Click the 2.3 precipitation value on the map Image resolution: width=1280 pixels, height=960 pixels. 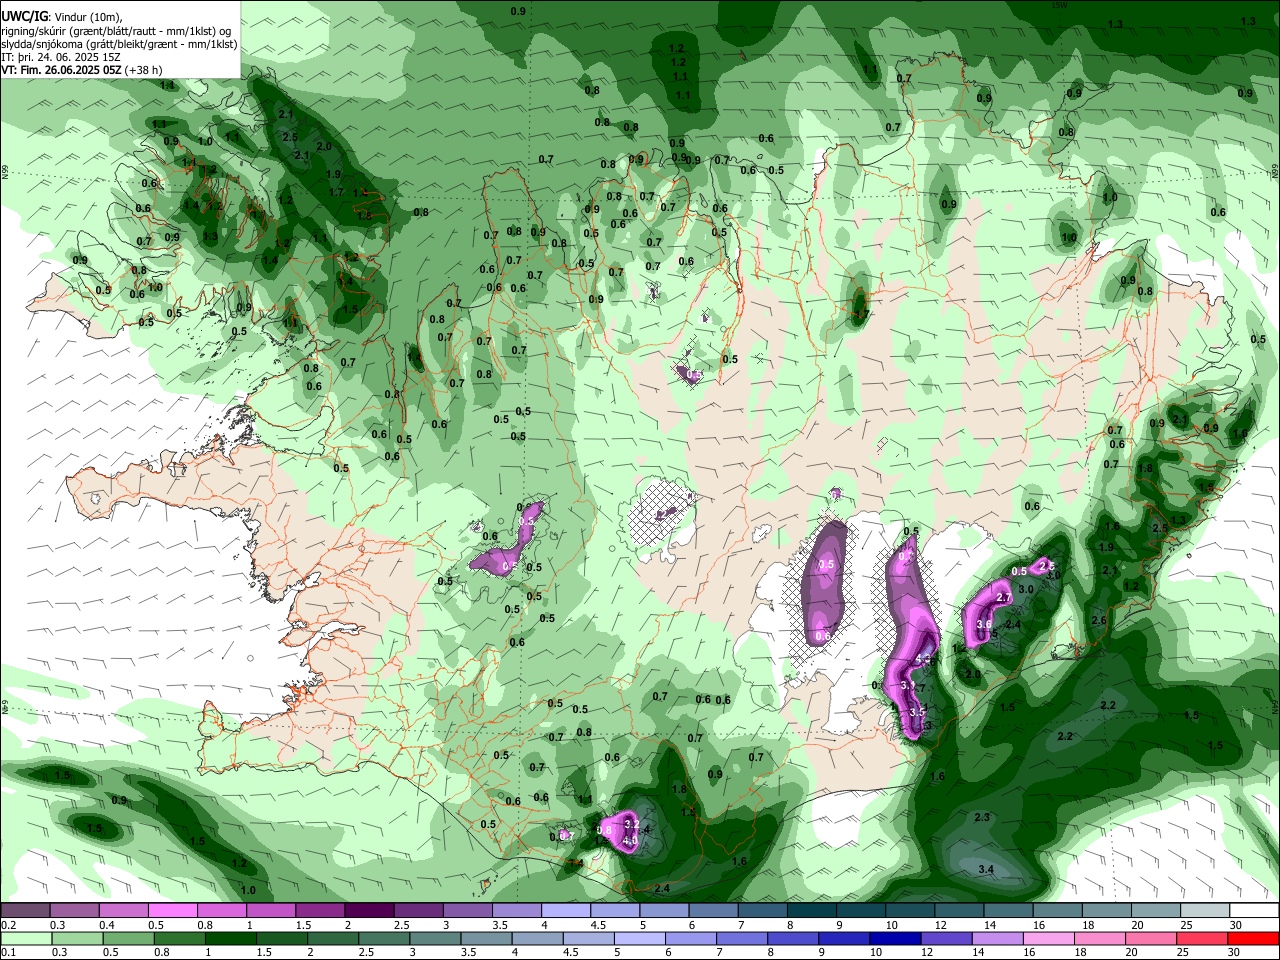[x=982, y=817]
